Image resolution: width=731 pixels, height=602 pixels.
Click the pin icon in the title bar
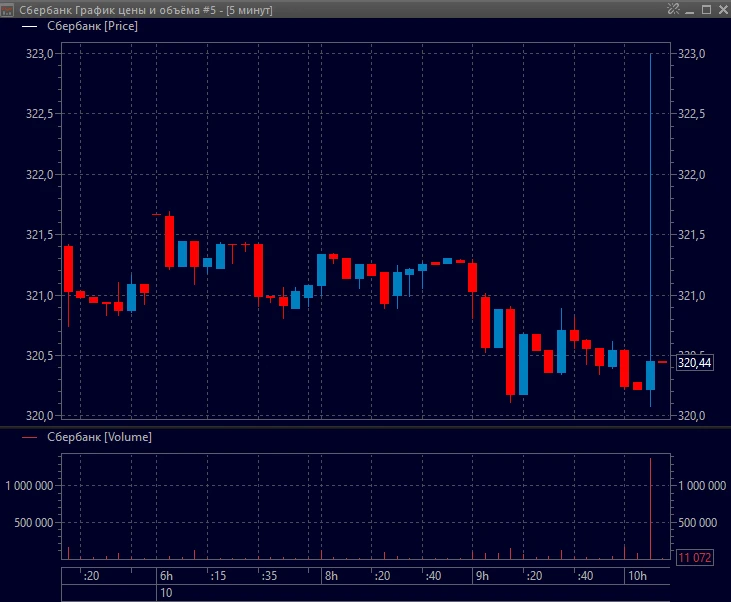tap(673, 9)
